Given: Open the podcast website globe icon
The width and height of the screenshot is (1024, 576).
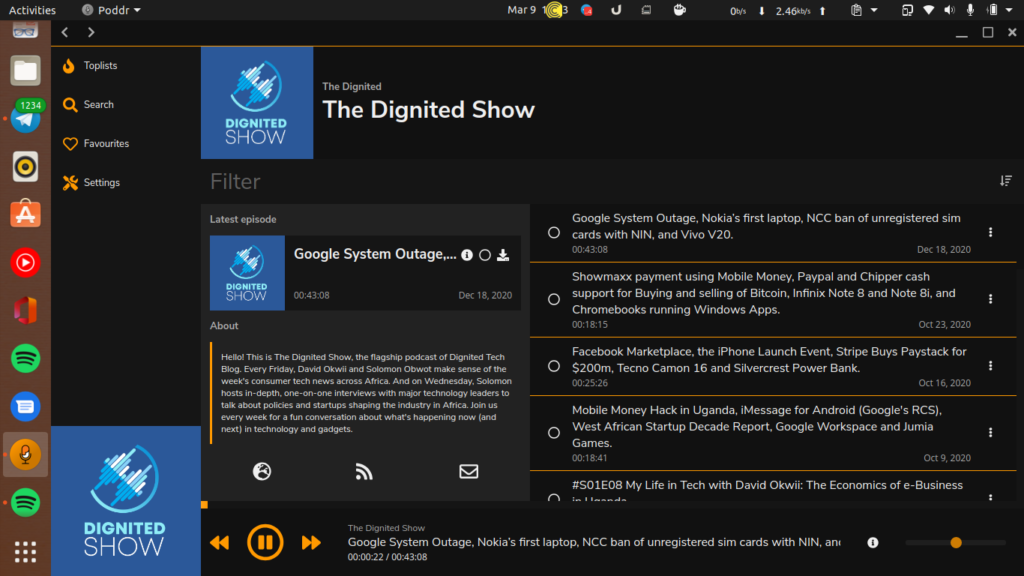Looking at the screenshot, I should click(x=262, y=472).
